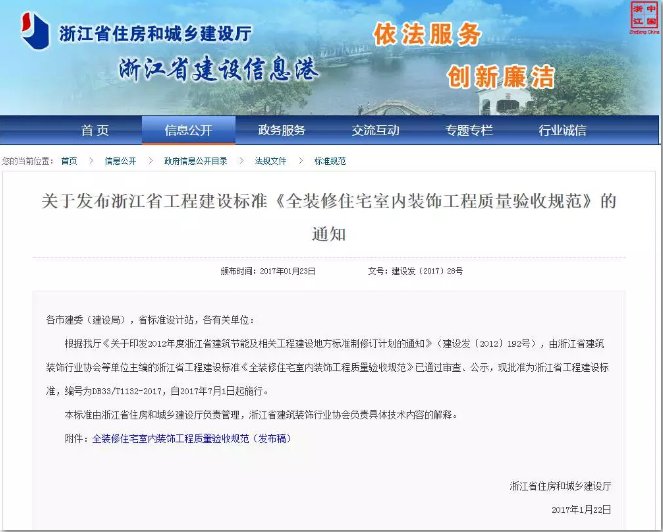Screen dimensions: 663x532
Task: Go to 政府信息公开目录 in the breadcrumb
Action: tap(196, 161)
